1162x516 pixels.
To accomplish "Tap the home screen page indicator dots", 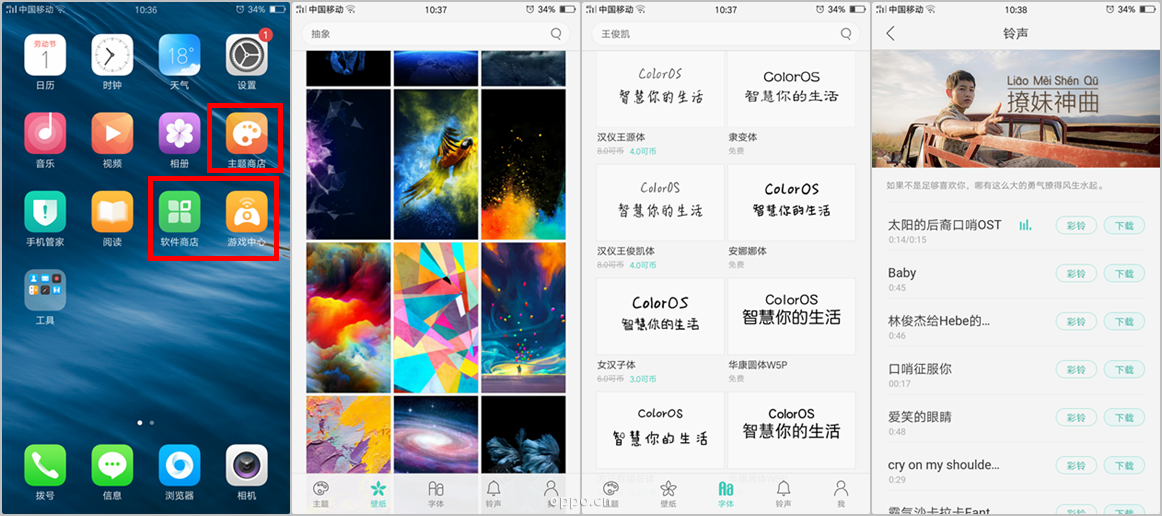I will pyautogui.click(x=146, y=422).
